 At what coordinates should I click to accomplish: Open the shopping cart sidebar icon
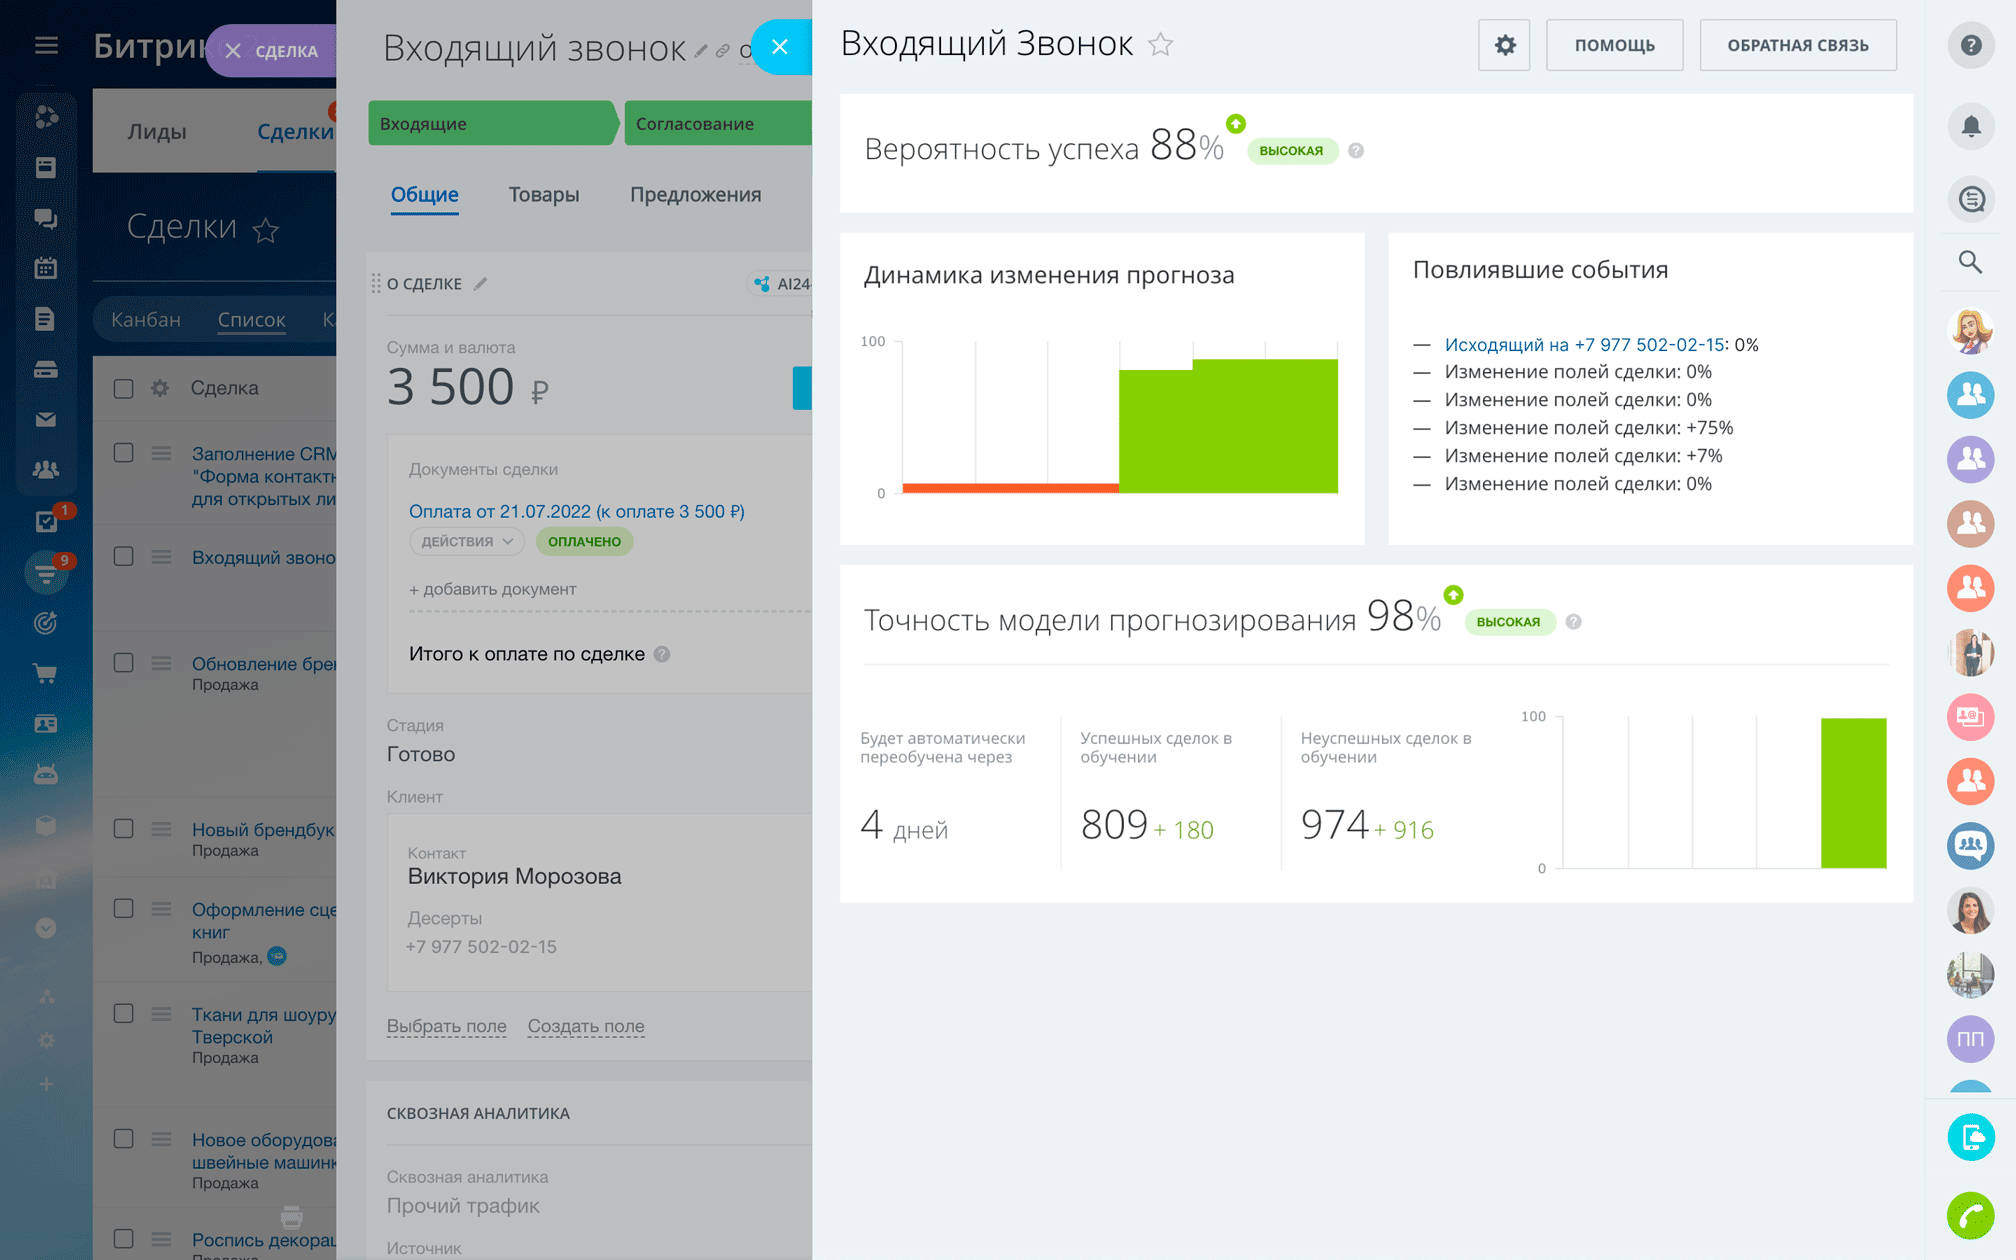[46, 673]
